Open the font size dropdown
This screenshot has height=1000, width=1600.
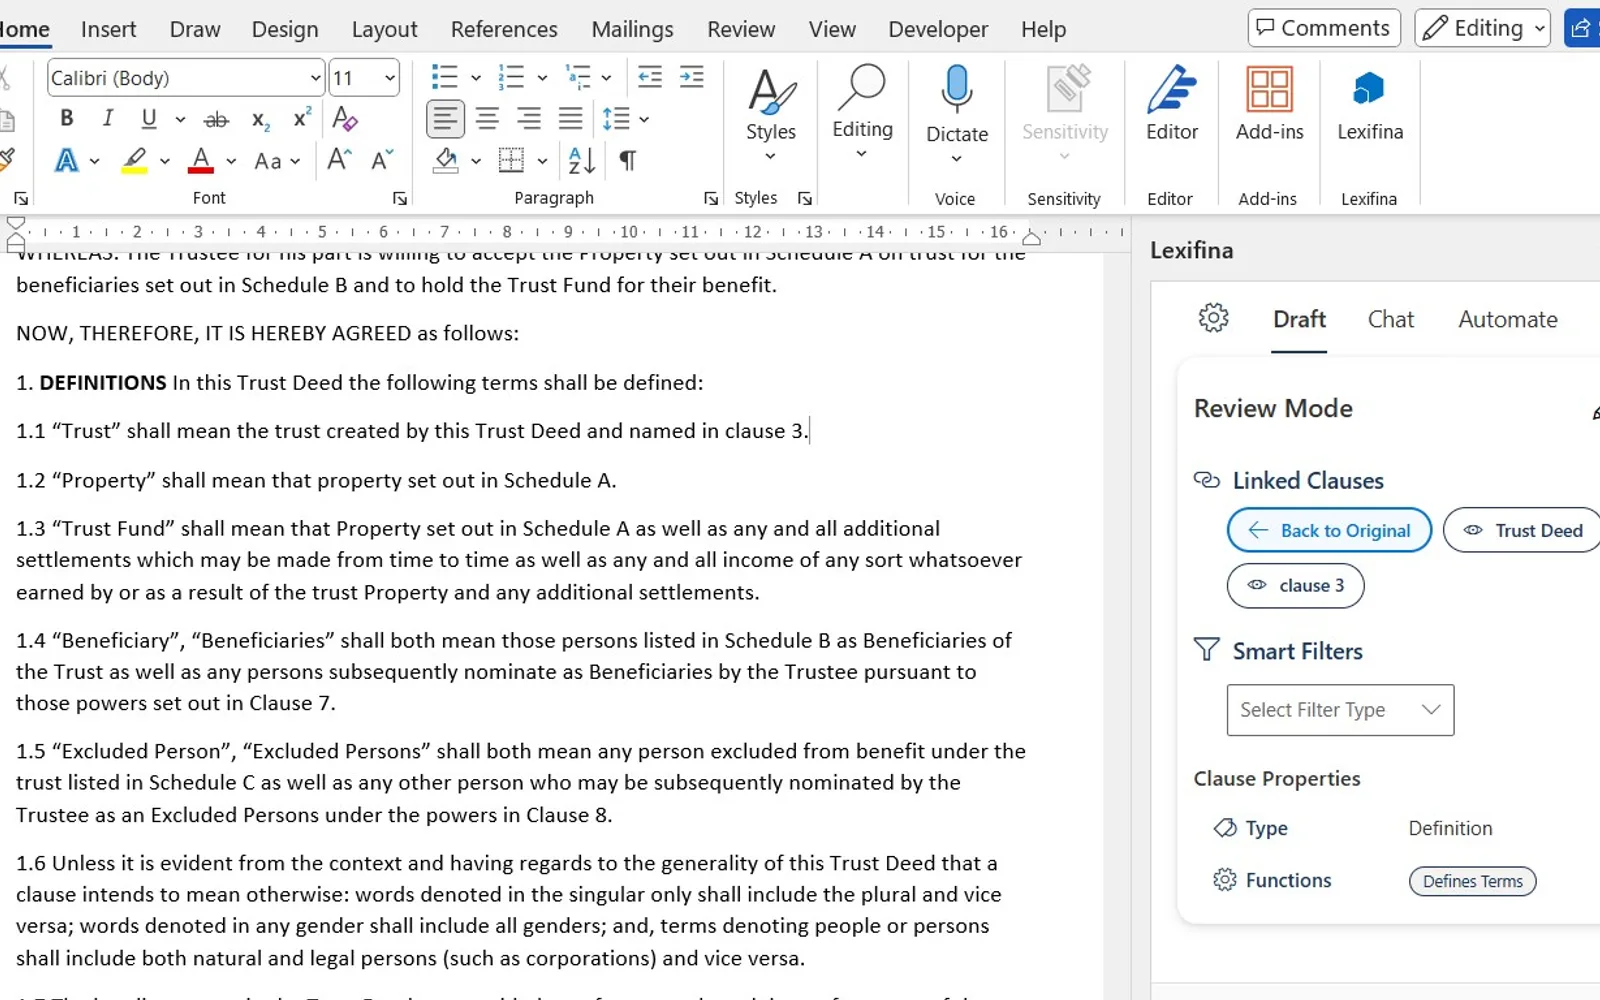click(390, 78)
